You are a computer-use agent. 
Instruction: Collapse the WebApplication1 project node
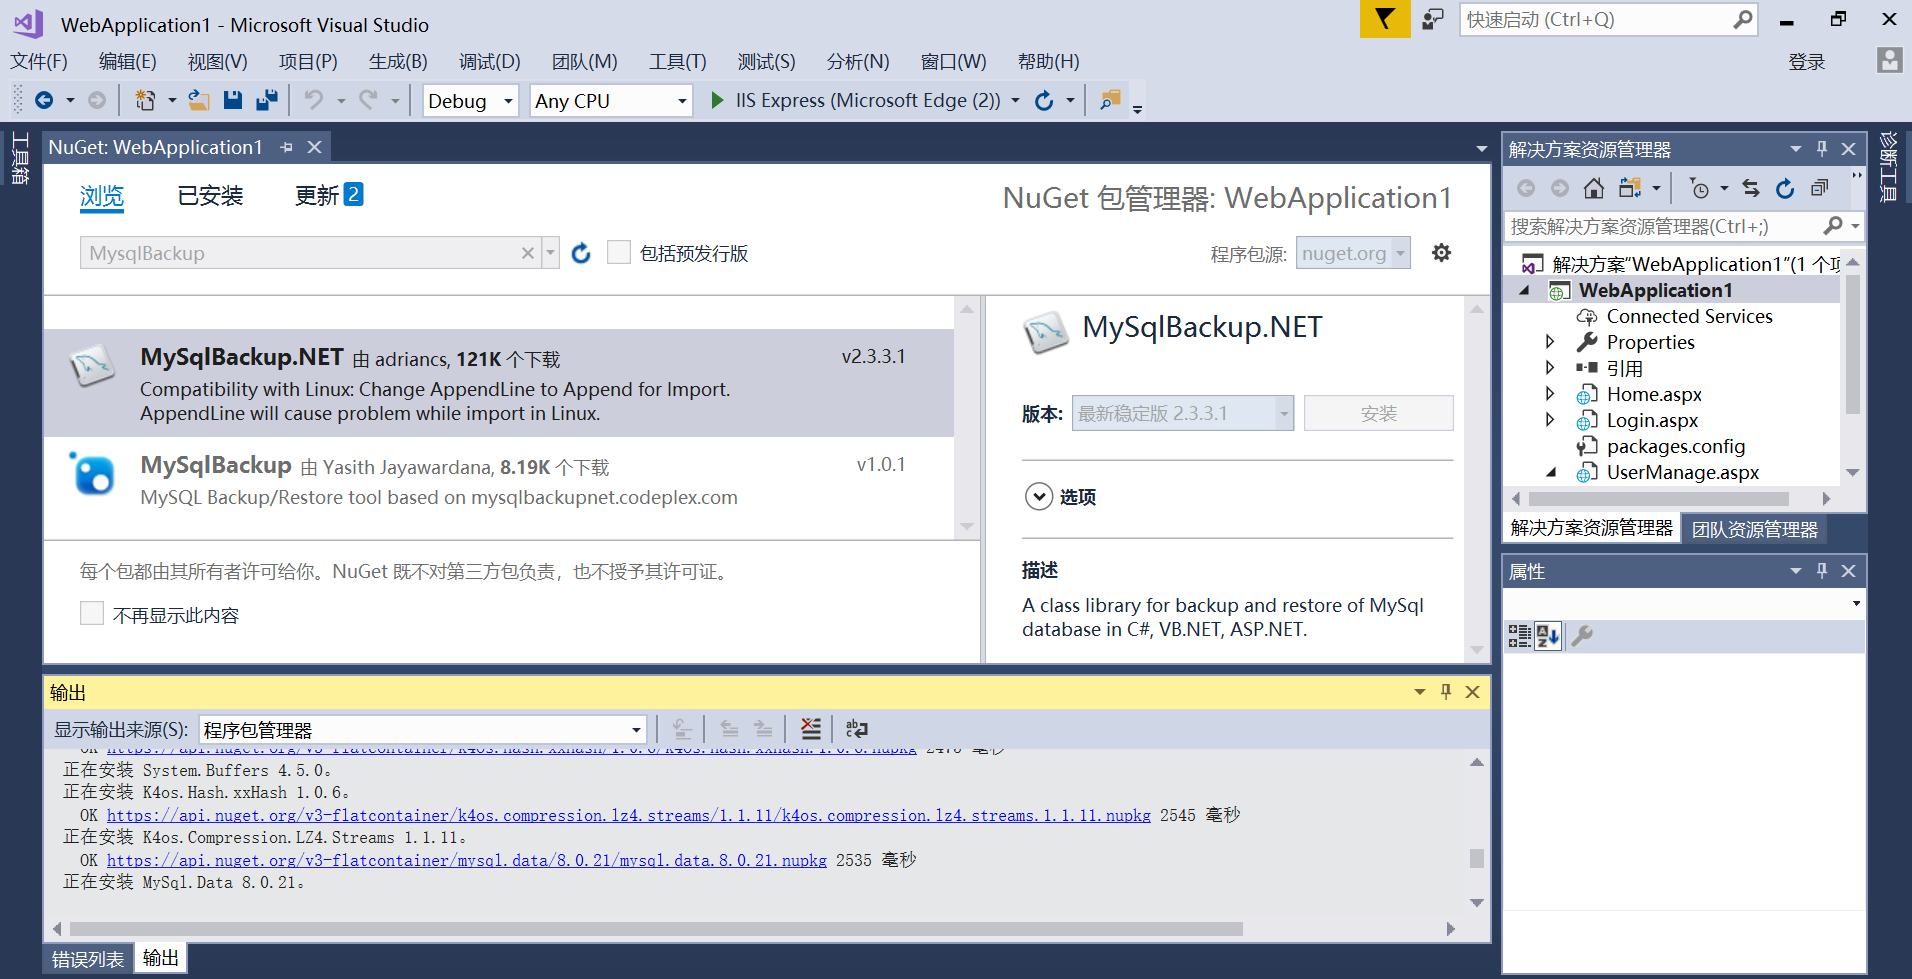pyautogui.click(x=1524, y=290)
